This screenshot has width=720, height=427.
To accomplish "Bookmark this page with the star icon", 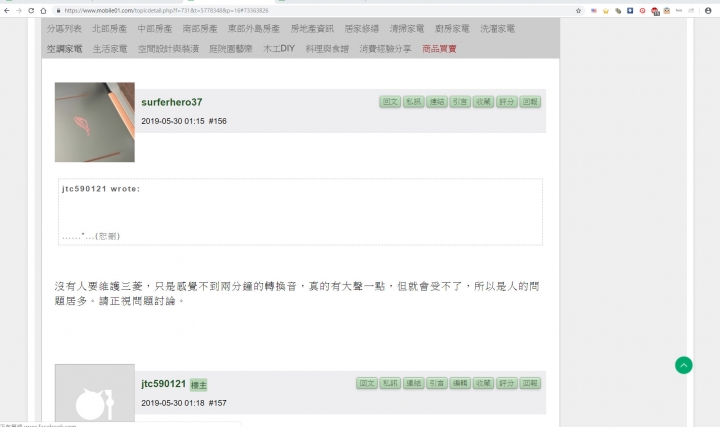I will [x=578, y=11].
